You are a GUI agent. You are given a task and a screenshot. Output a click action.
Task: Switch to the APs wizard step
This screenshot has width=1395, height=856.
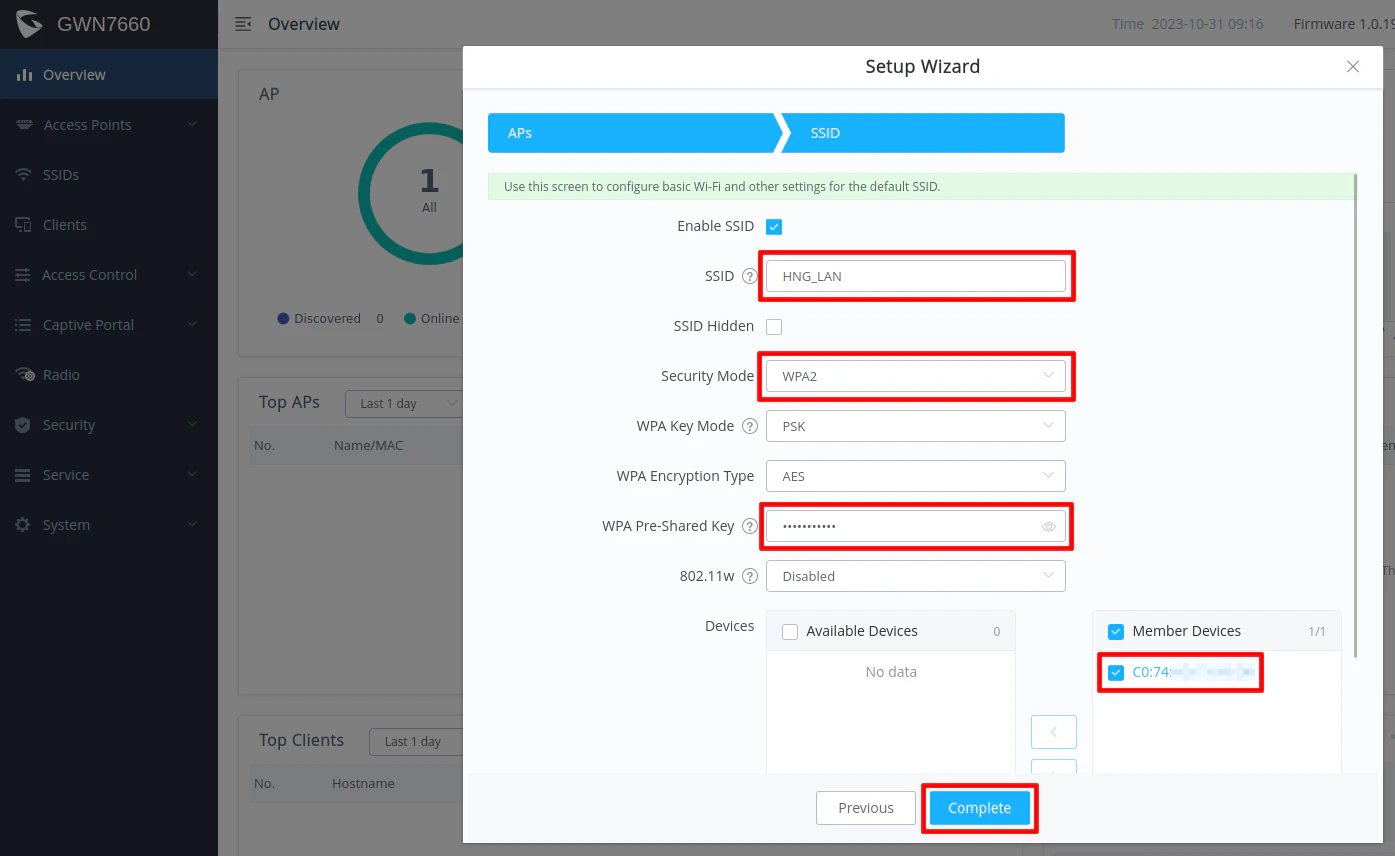pos(631,133)
